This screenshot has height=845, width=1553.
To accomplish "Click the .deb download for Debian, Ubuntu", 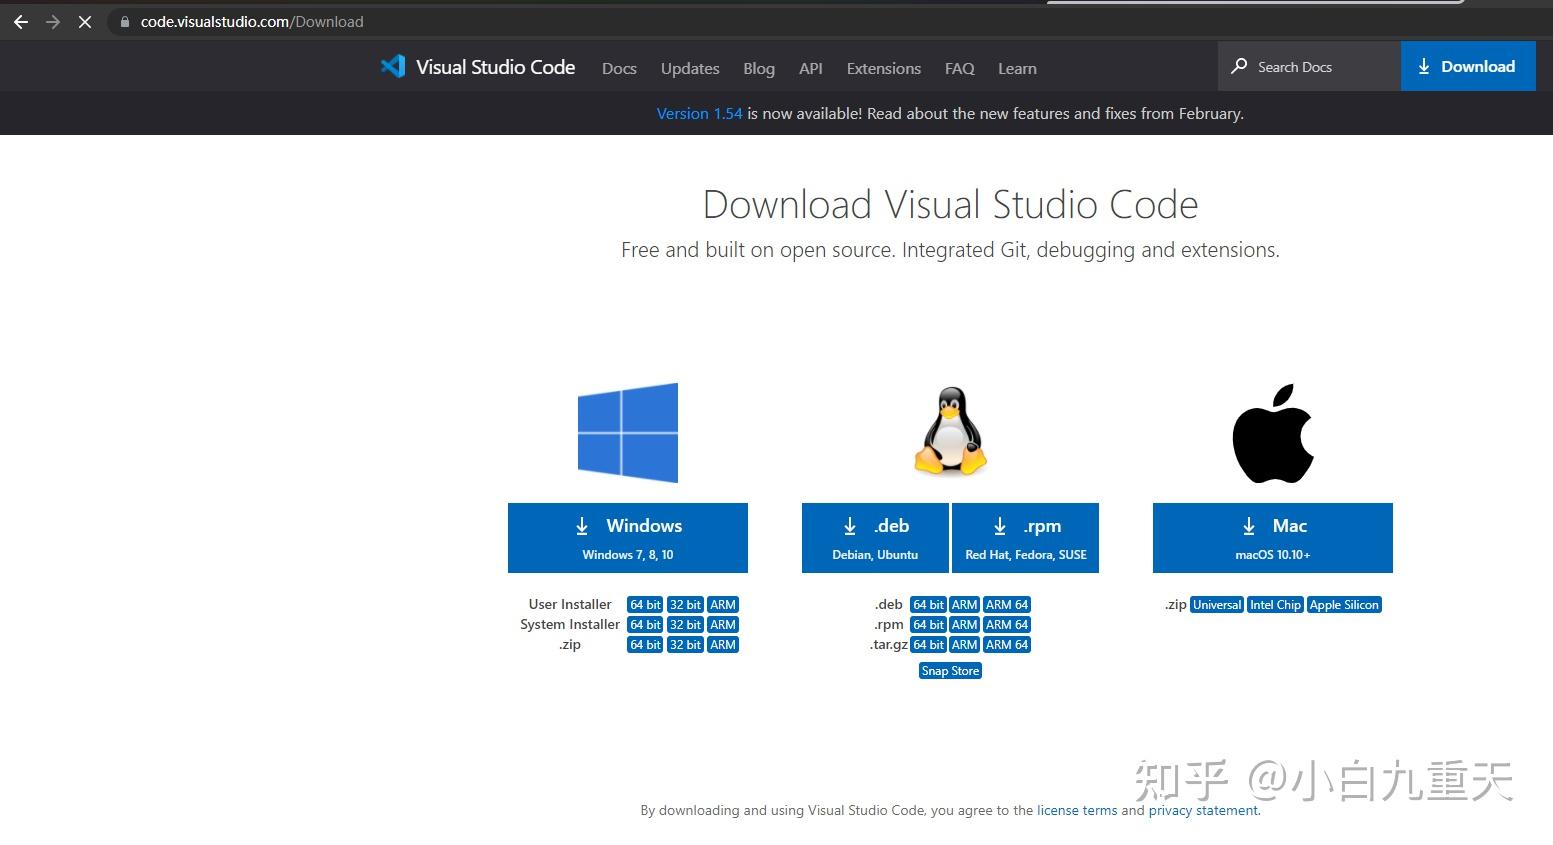I will pyautogui.click(x=874, y=537).
